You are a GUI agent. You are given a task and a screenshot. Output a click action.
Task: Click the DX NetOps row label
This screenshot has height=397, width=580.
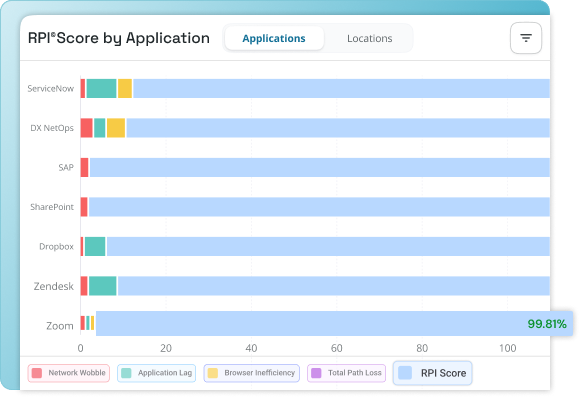[52, 128]
